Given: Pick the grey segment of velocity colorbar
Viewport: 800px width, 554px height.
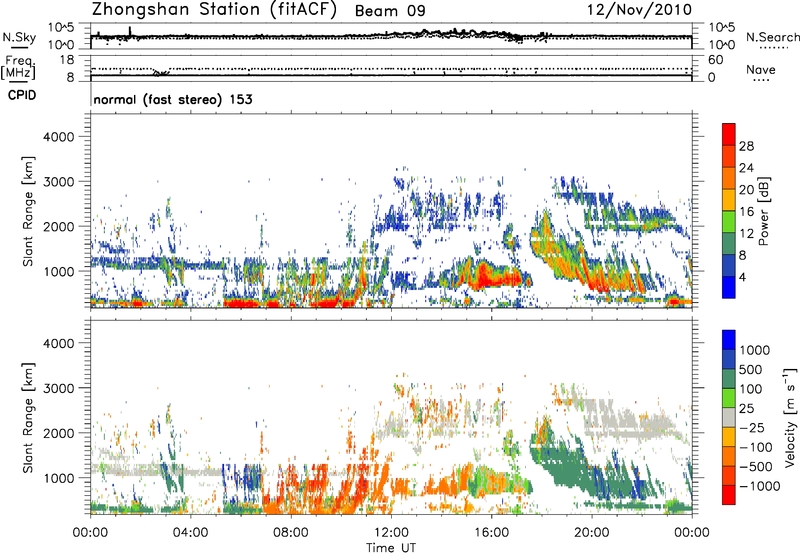Looking at the screenshot, I should pos(729,417).
